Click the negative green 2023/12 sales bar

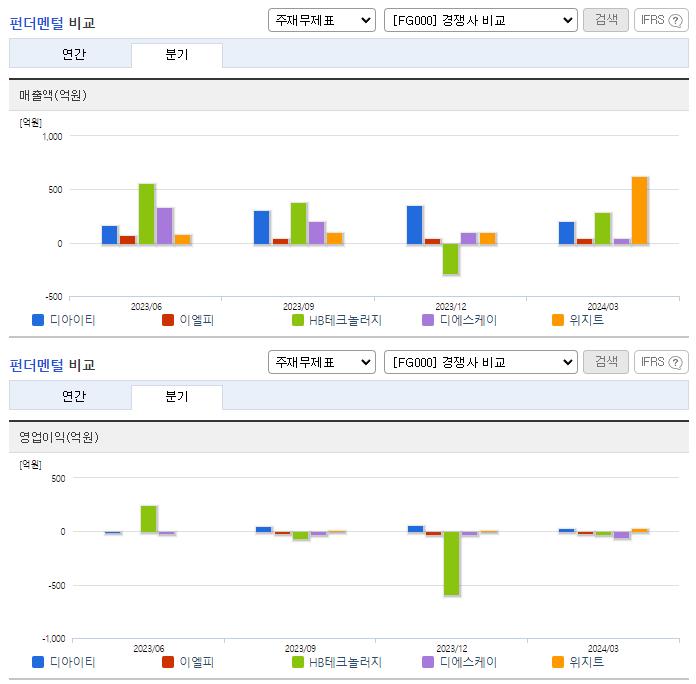(451, 259)
